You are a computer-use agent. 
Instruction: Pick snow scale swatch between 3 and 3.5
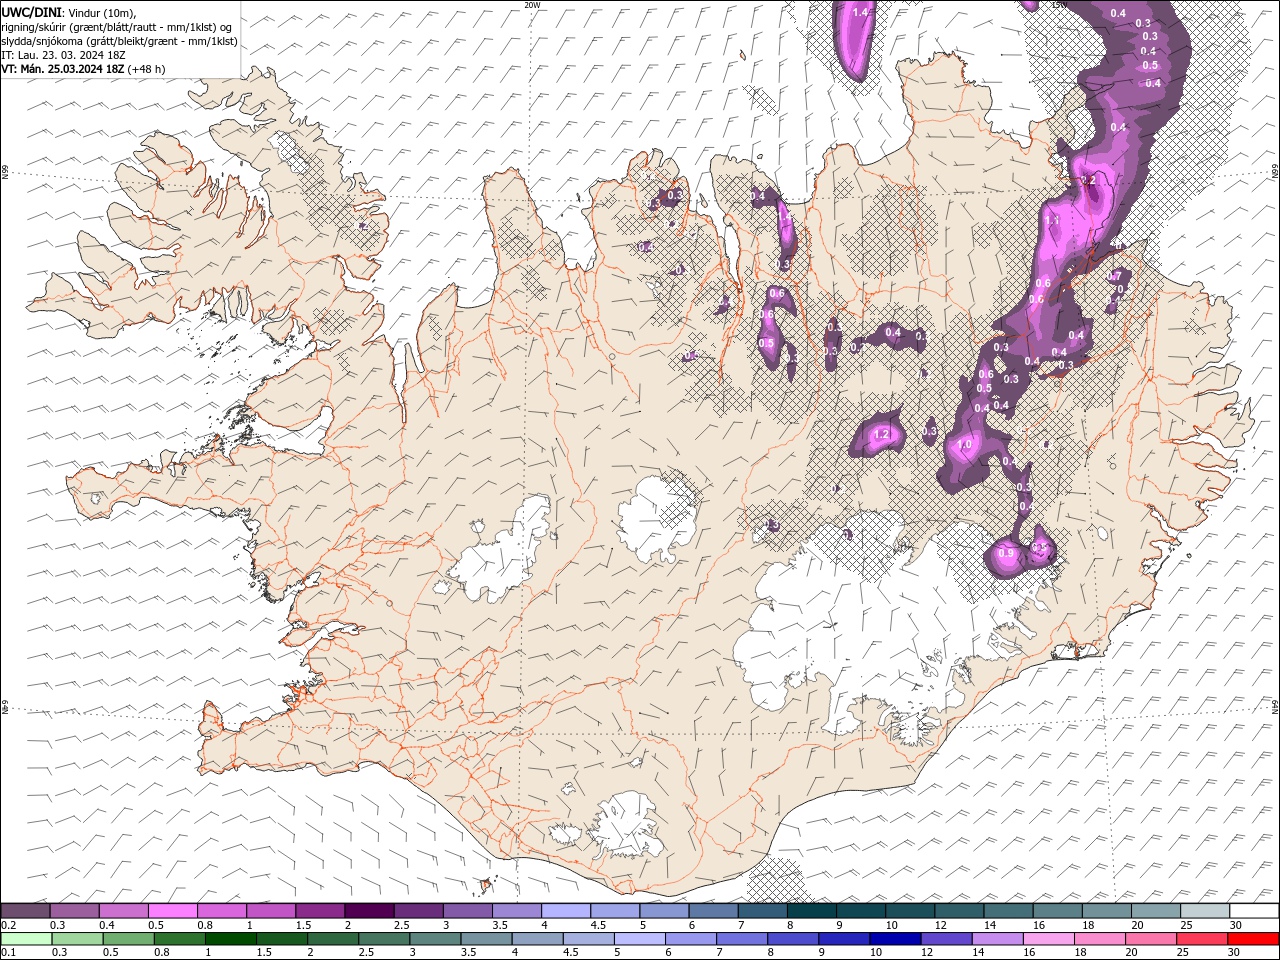[x=467, y=911]
